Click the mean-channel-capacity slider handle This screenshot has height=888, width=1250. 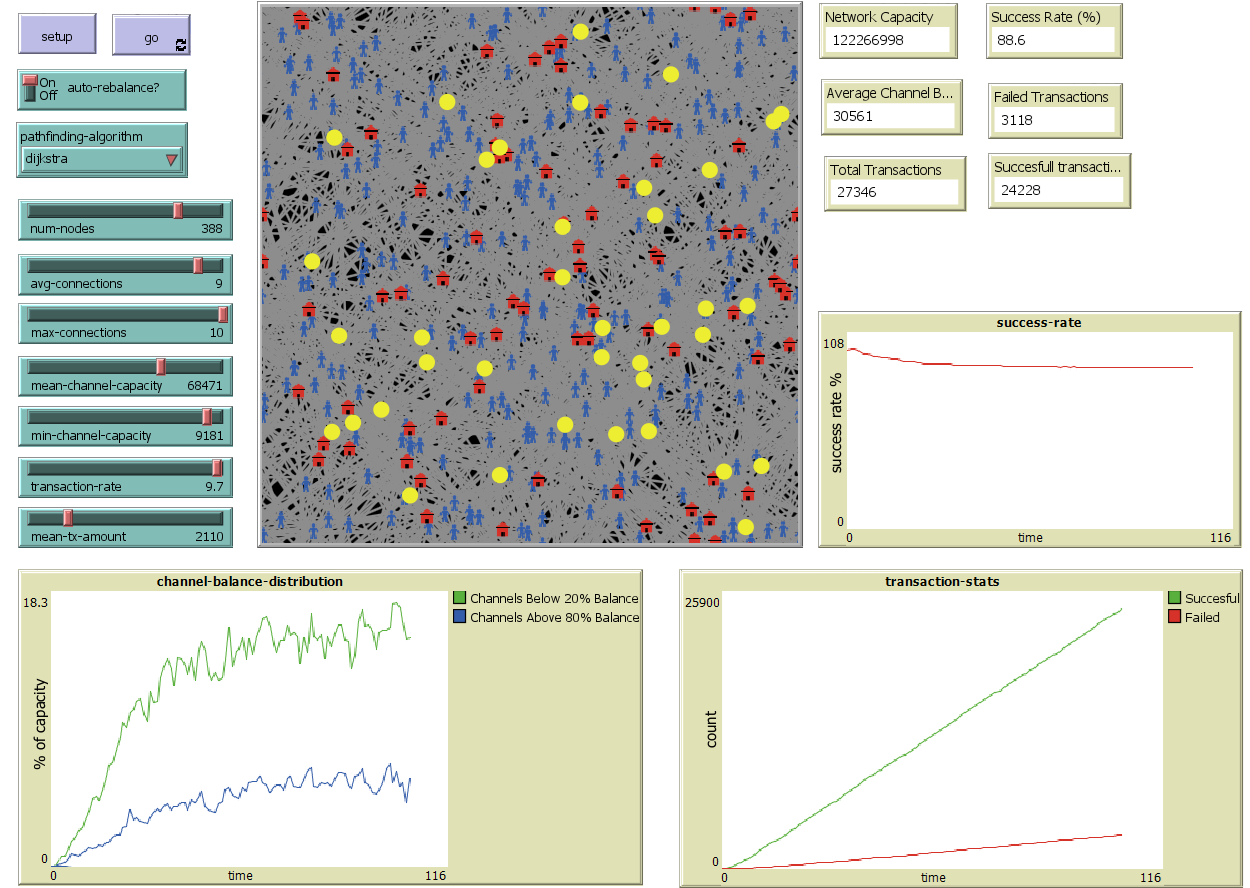tap(161, 366)
